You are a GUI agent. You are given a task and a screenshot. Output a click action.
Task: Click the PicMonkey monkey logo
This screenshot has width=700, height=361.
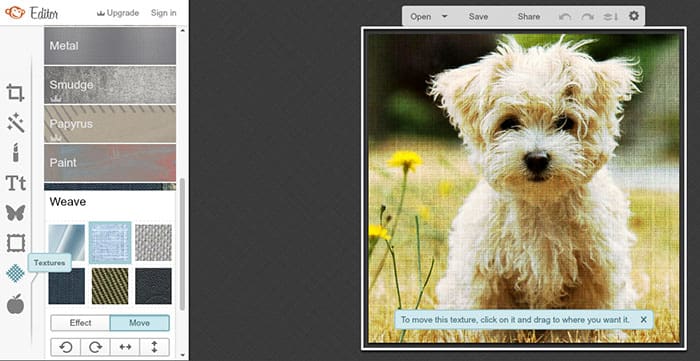15,12
